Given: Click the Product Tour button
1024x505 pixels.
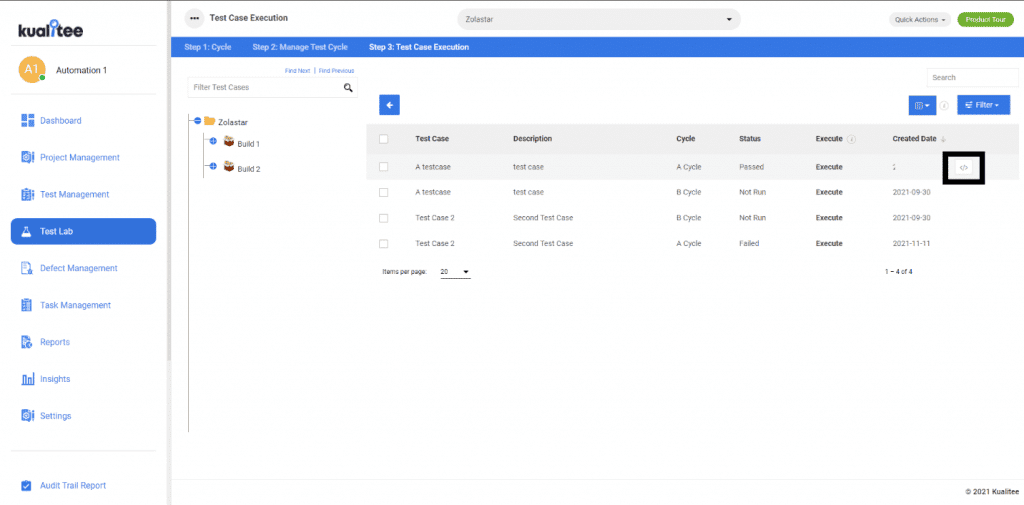Looking at the screenshot, I should 984,19.
